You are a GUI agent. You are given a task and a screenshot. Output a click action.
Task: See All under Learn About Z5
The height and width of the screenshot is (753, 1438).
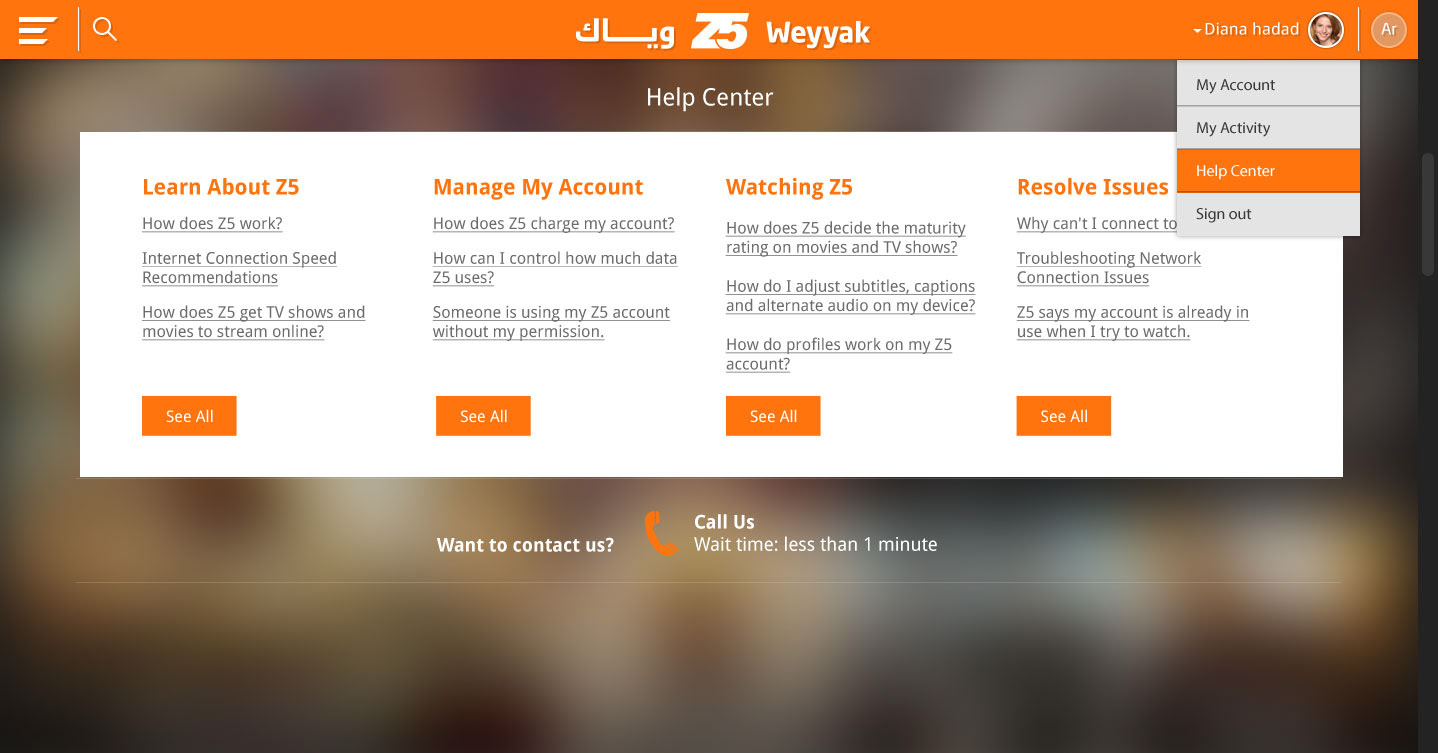(189, 416)
